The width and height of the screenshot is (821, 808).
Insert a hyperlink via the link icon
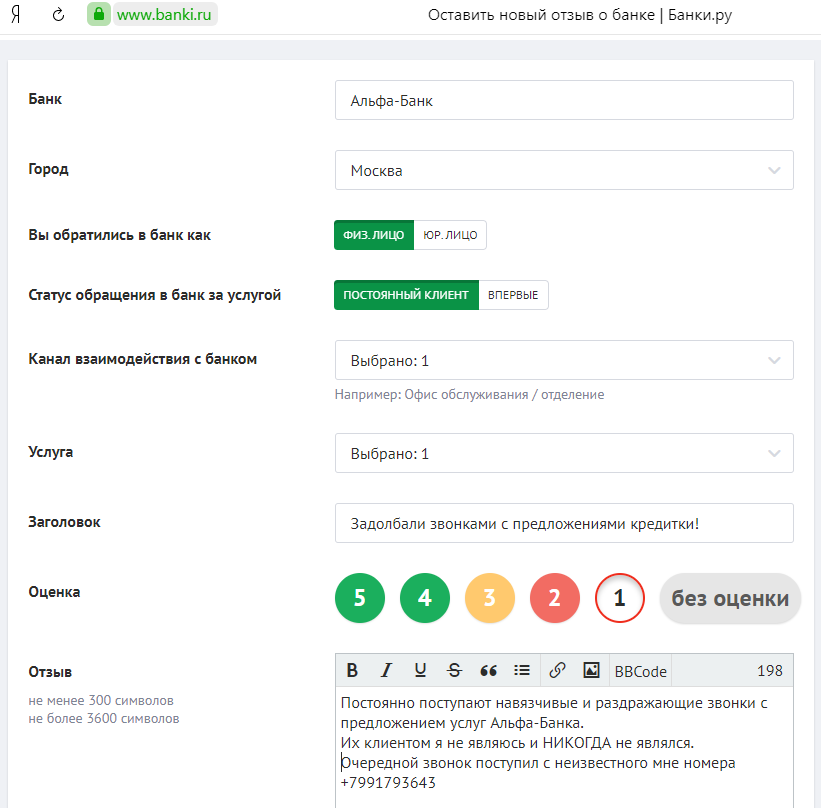point(556,670)
